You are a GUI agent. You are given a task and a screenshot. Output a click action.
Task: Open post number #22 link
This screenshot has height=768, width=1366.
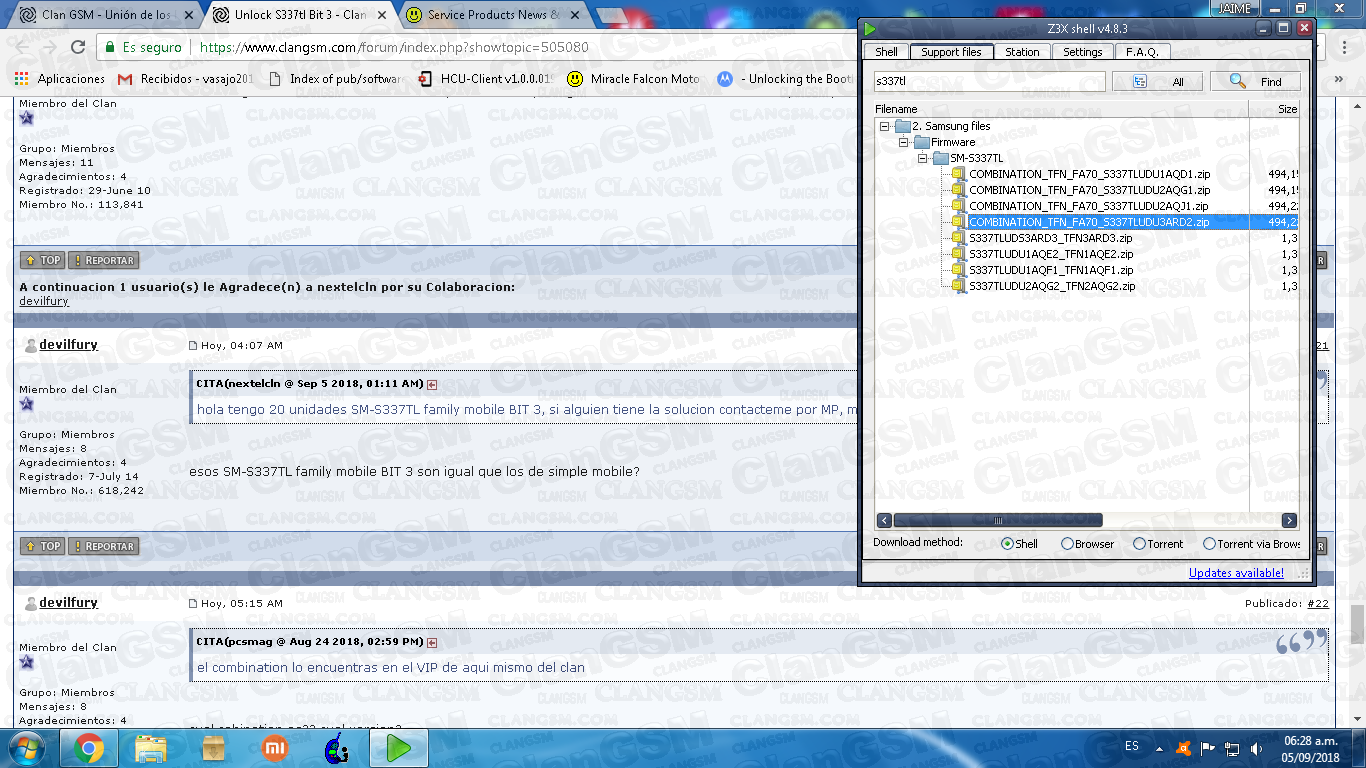click(x=1318, y=603)
